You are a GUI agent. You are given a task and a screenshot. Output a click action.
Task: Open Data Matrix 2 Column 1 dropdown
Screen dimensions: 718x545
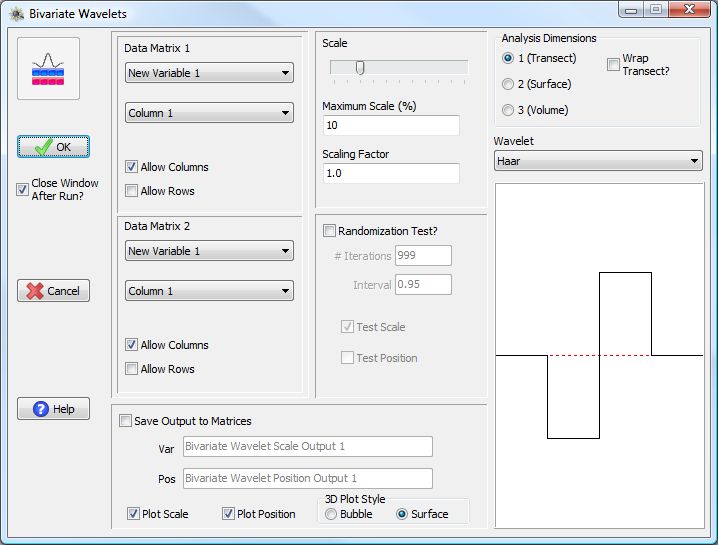(x=209, y=291)
